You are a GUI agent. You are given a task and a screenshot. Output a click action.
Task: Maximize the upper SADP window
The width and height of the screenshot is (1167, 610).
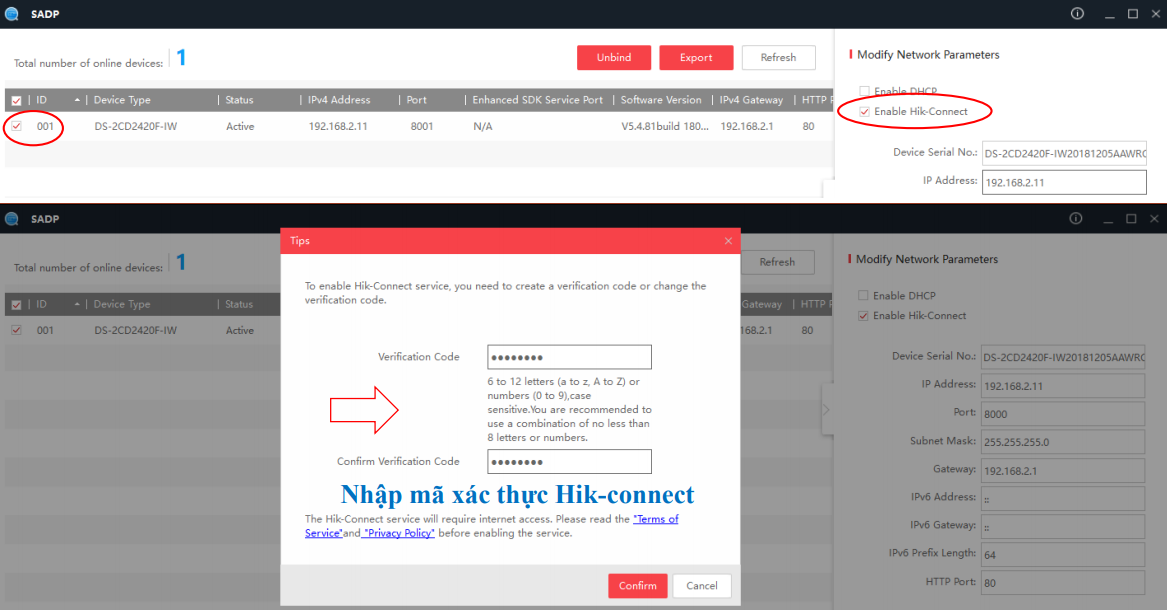(1133, 14)
